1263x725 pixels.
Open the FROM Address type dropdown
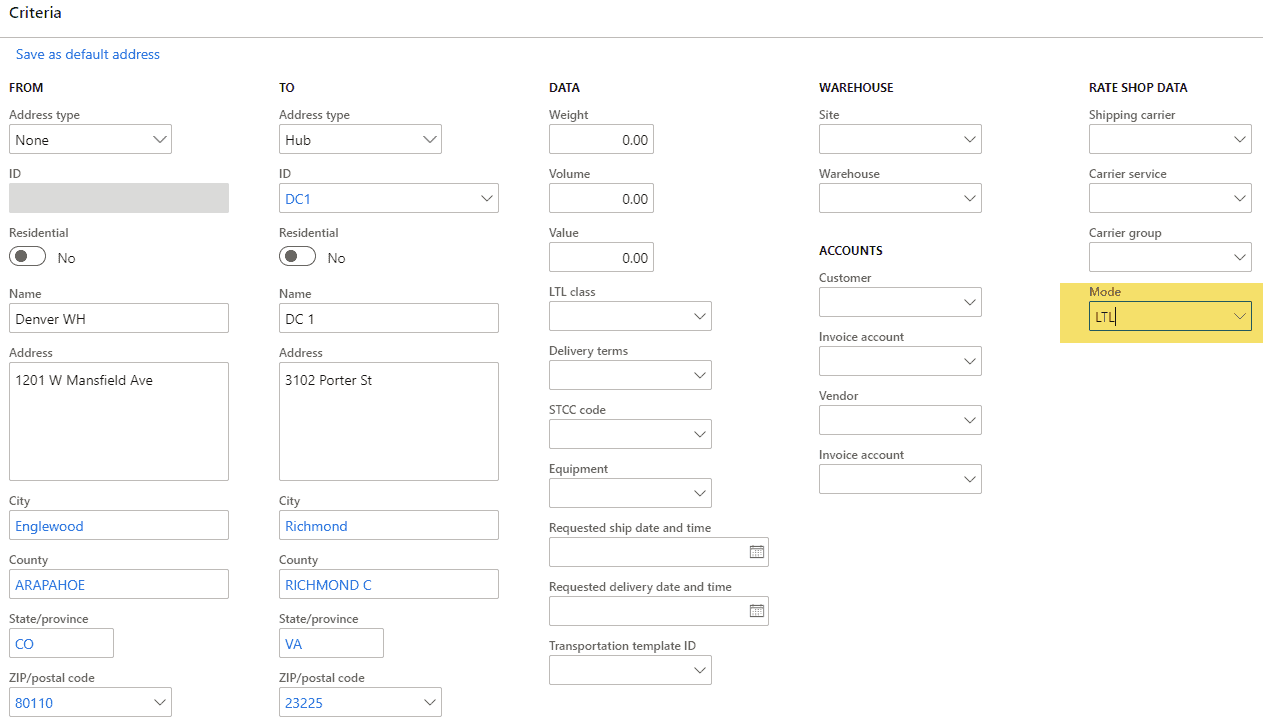click(160, 140)
